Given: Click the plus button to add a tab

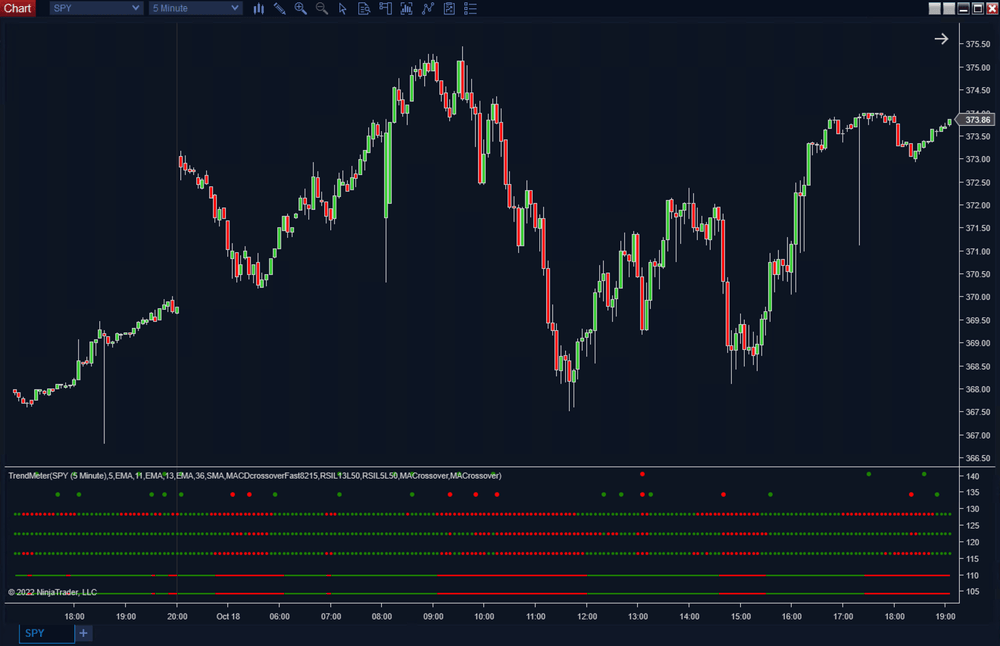Looking at the screenshot, I should (x=83, y=633).
